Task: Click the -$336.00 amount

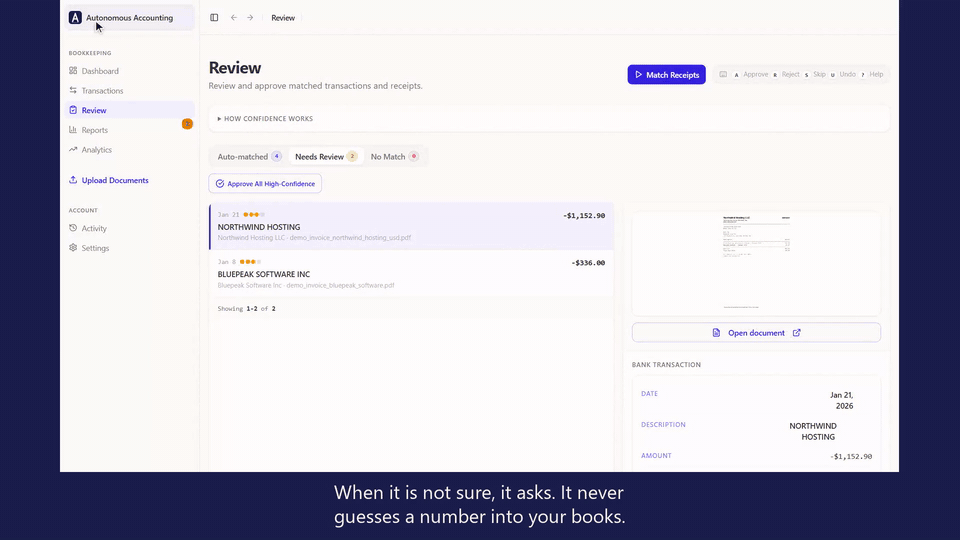Action: click(x=588, y=263)
